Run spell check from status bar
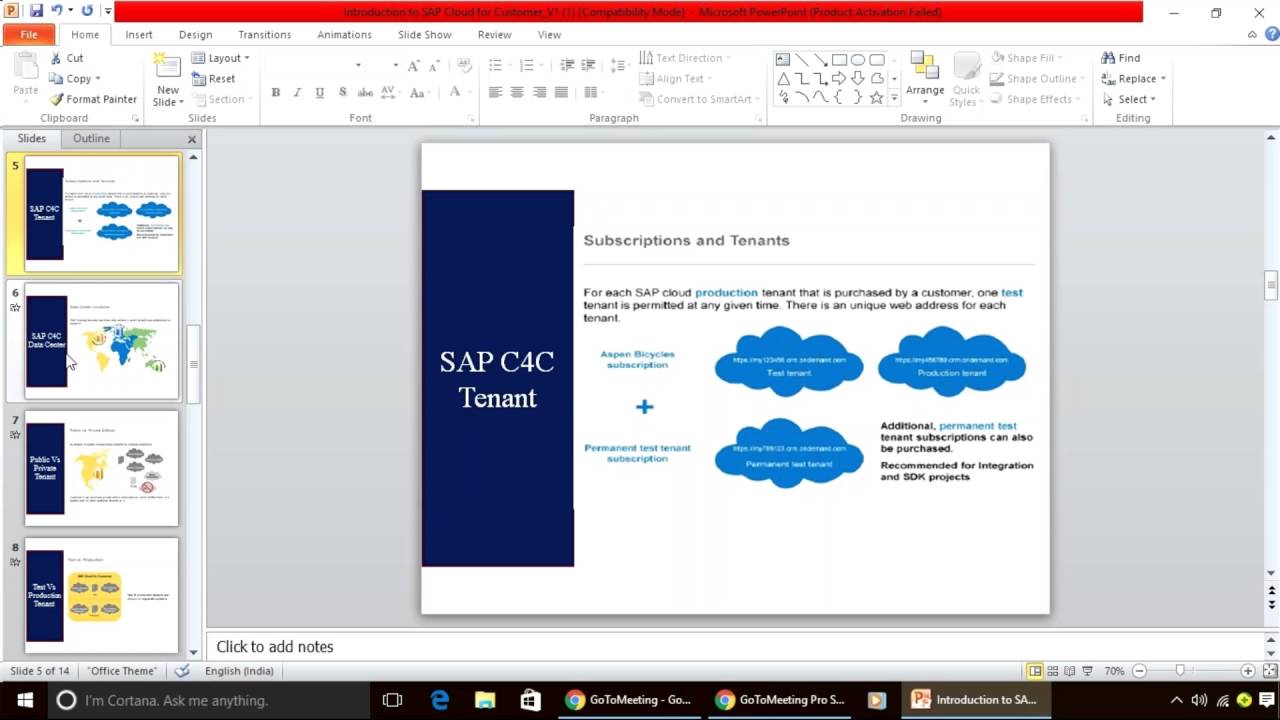This screenshot has width=1280, height=720. tap(182, 671)
